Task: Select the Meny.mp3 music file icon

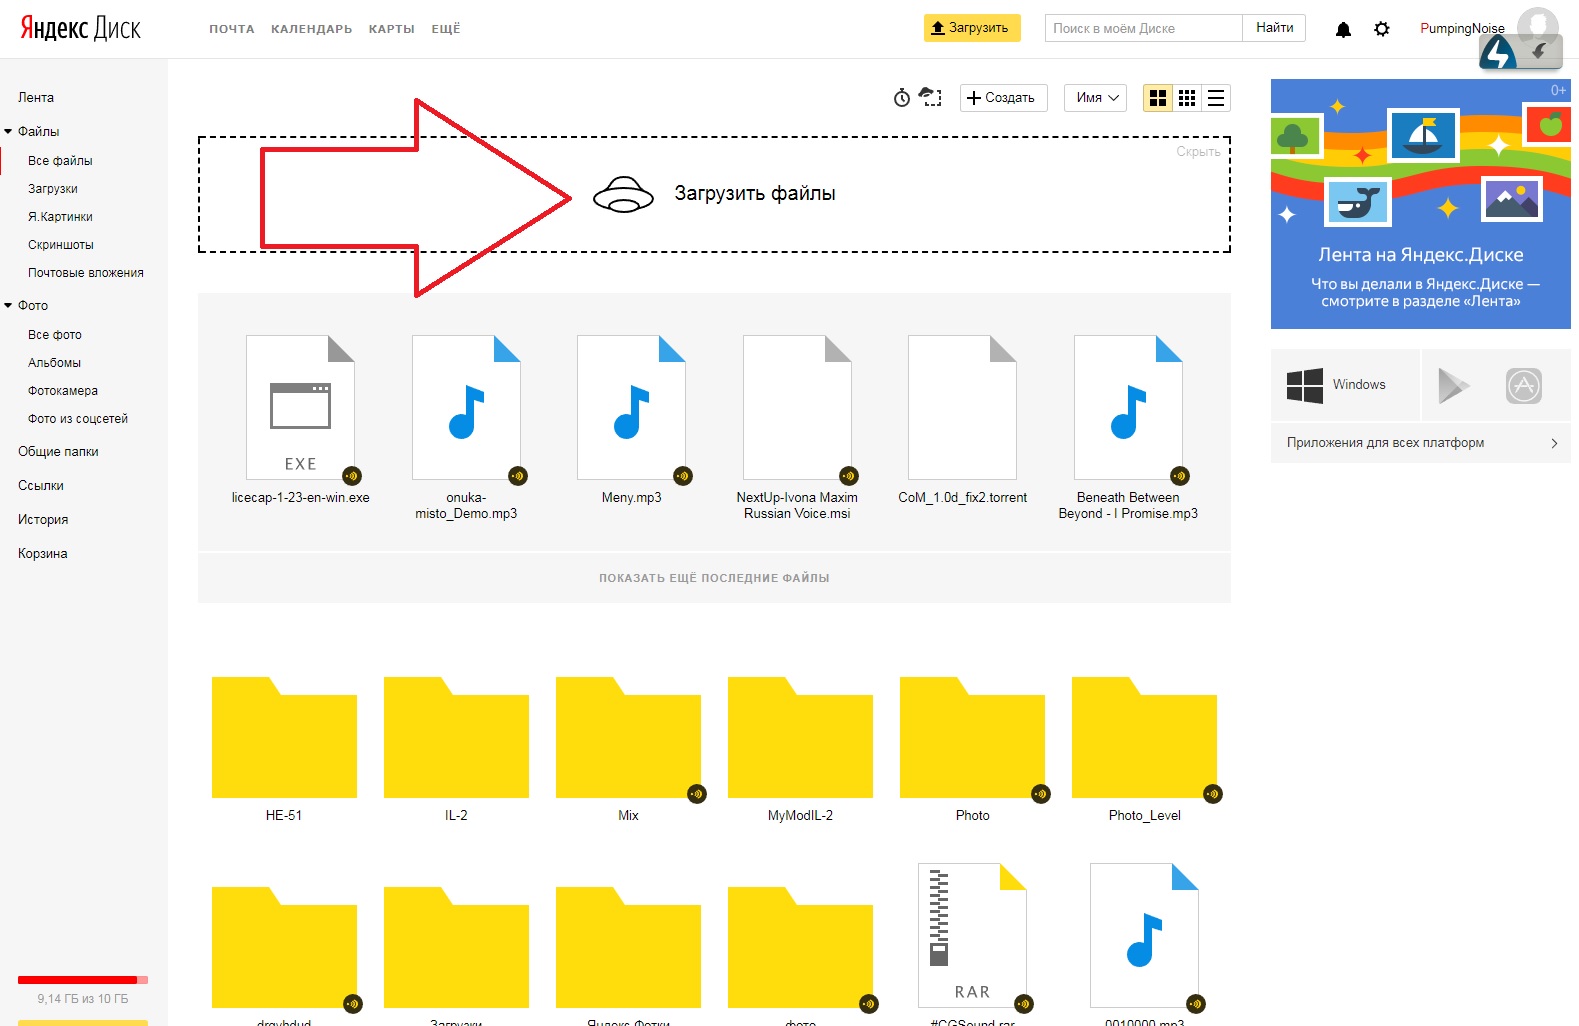Action: click(632, 407)
